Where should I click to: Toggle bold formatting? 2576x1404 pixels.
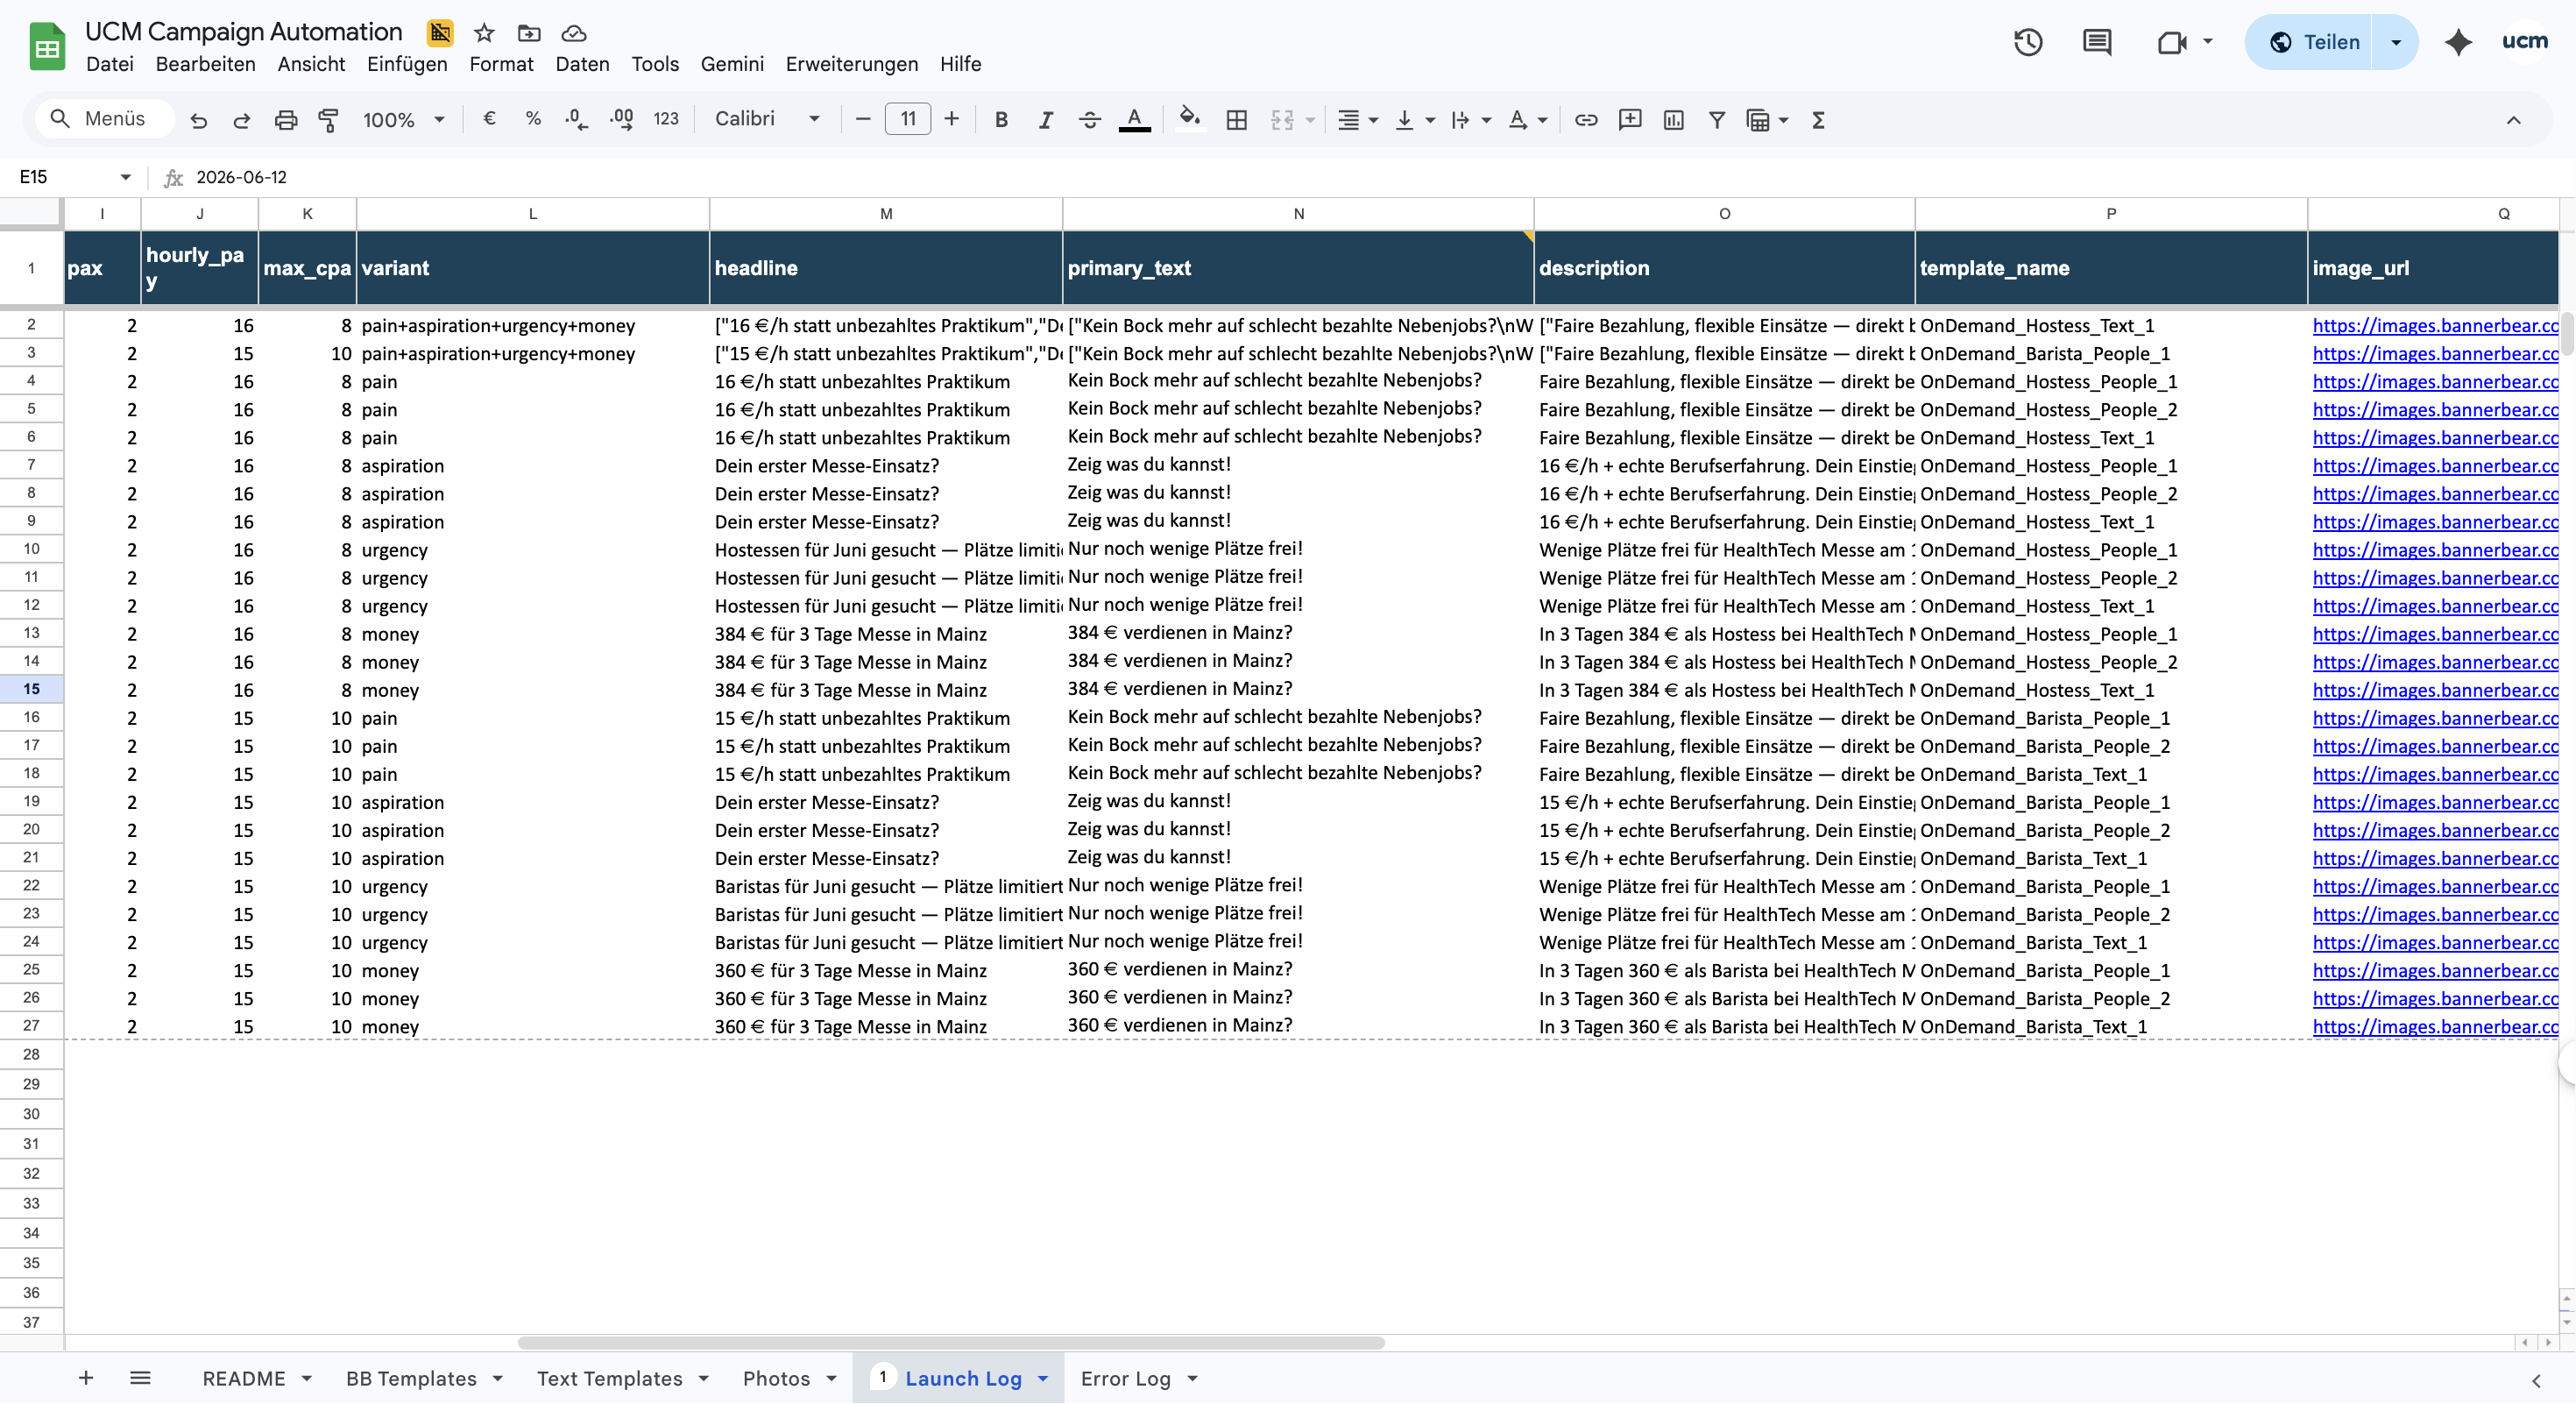click(1001, 119)
